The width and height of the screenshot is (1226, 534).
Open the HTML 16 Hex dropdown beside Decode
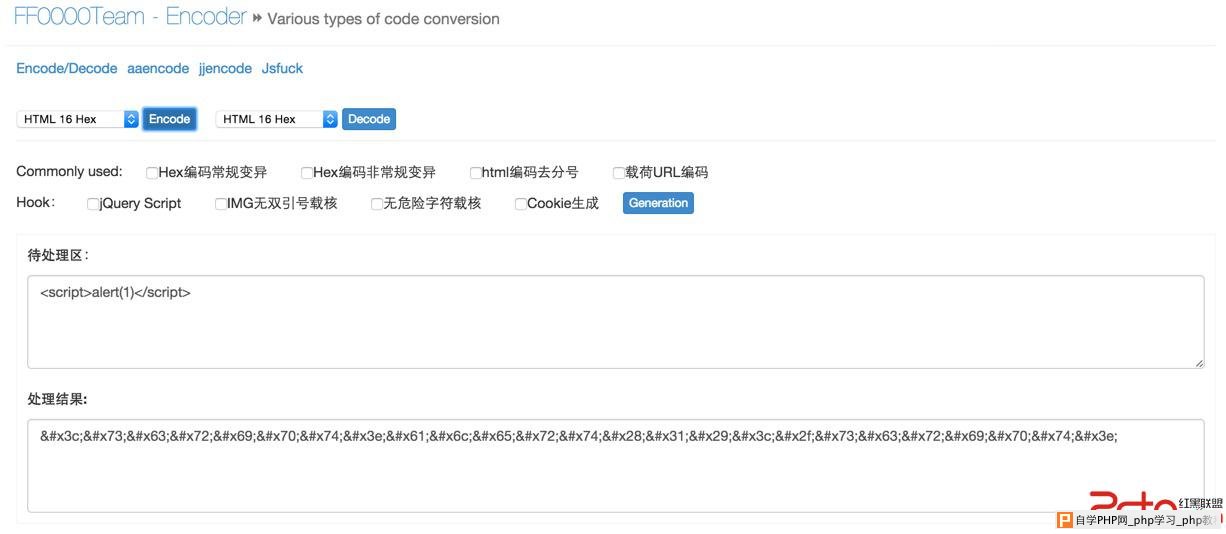277,119
